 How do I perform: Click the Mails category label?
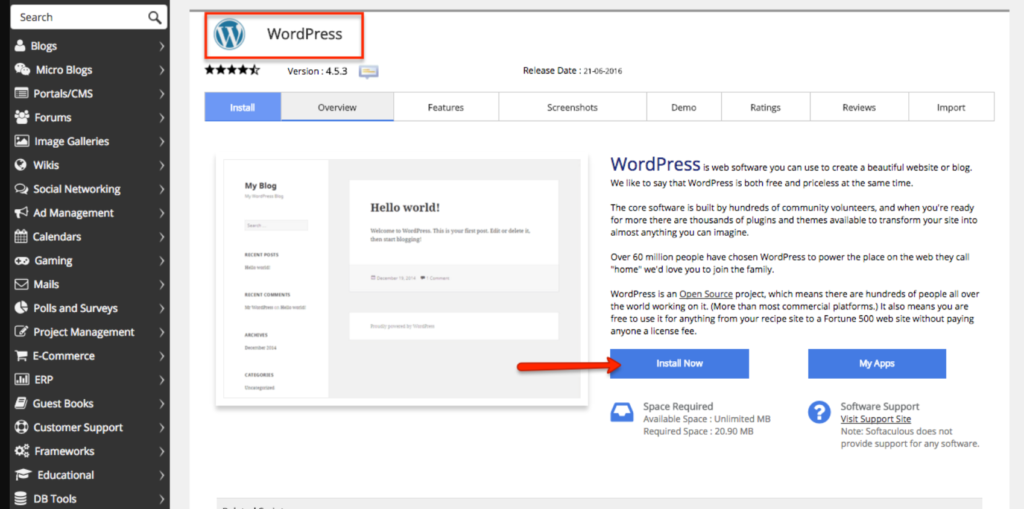point(46,284)
